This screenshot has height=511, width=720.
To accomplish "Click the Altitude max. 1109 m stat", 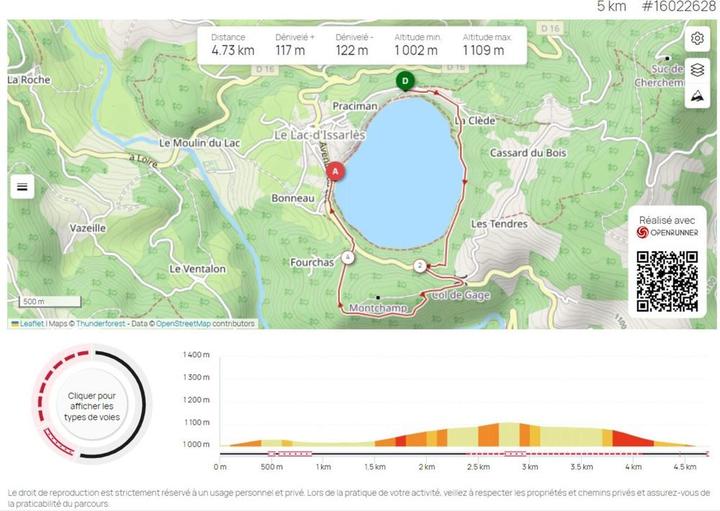I will [486, 44].
